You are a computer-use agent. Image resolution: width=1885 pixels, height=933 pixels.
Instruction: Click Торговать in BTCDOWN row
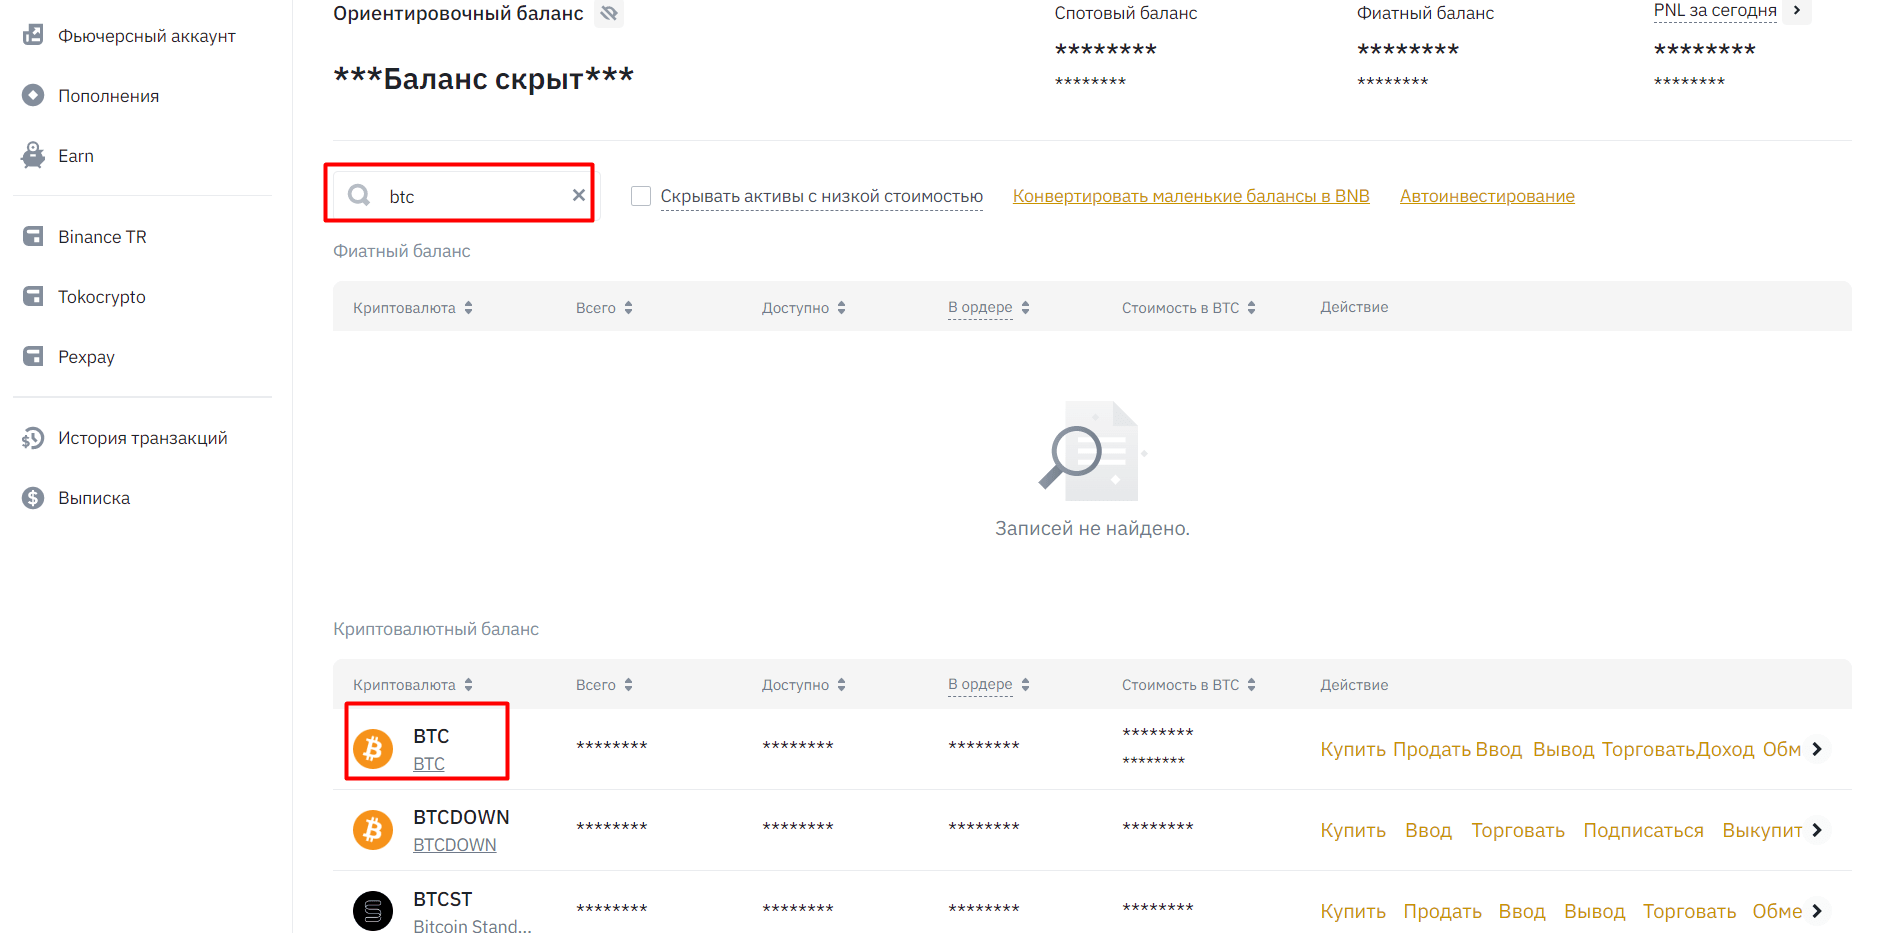point(1518,830)
